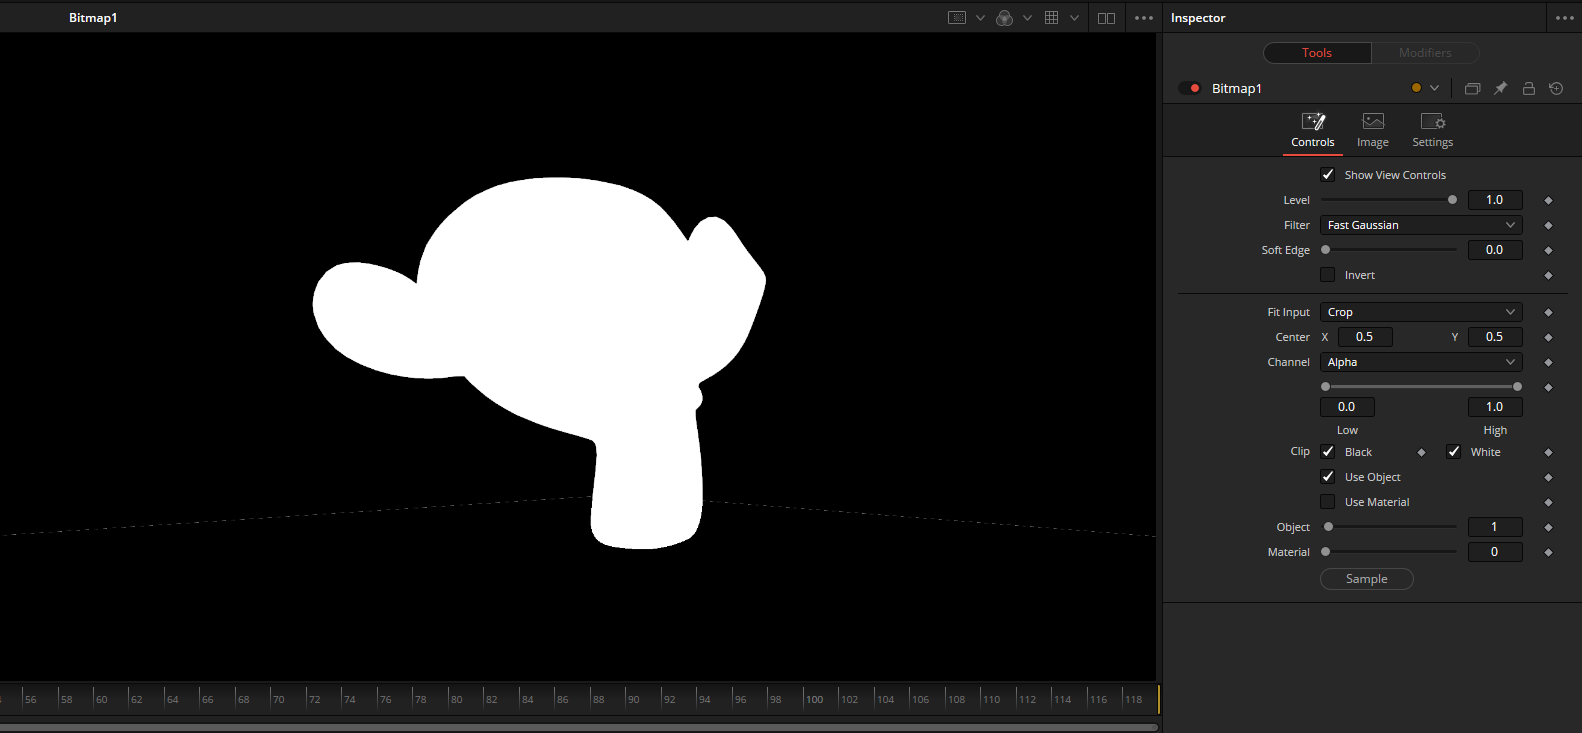Screen dimensions: 1582x733
Task: Click the Center Y value field
Action: point(1495,337)
